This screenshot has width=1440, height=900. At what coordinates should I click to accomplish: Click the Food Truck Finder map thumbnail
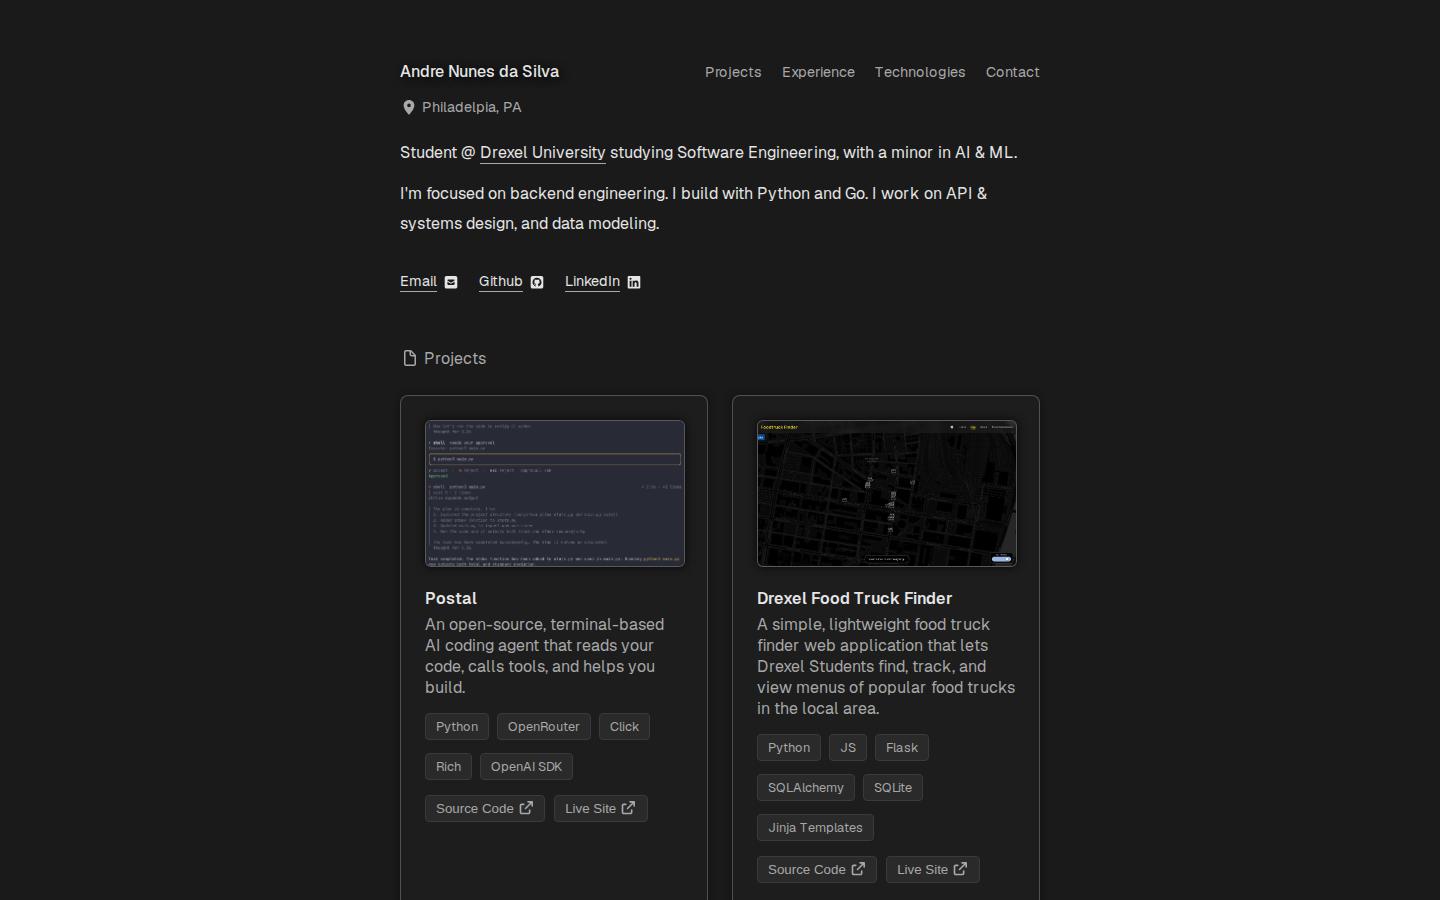887,493
